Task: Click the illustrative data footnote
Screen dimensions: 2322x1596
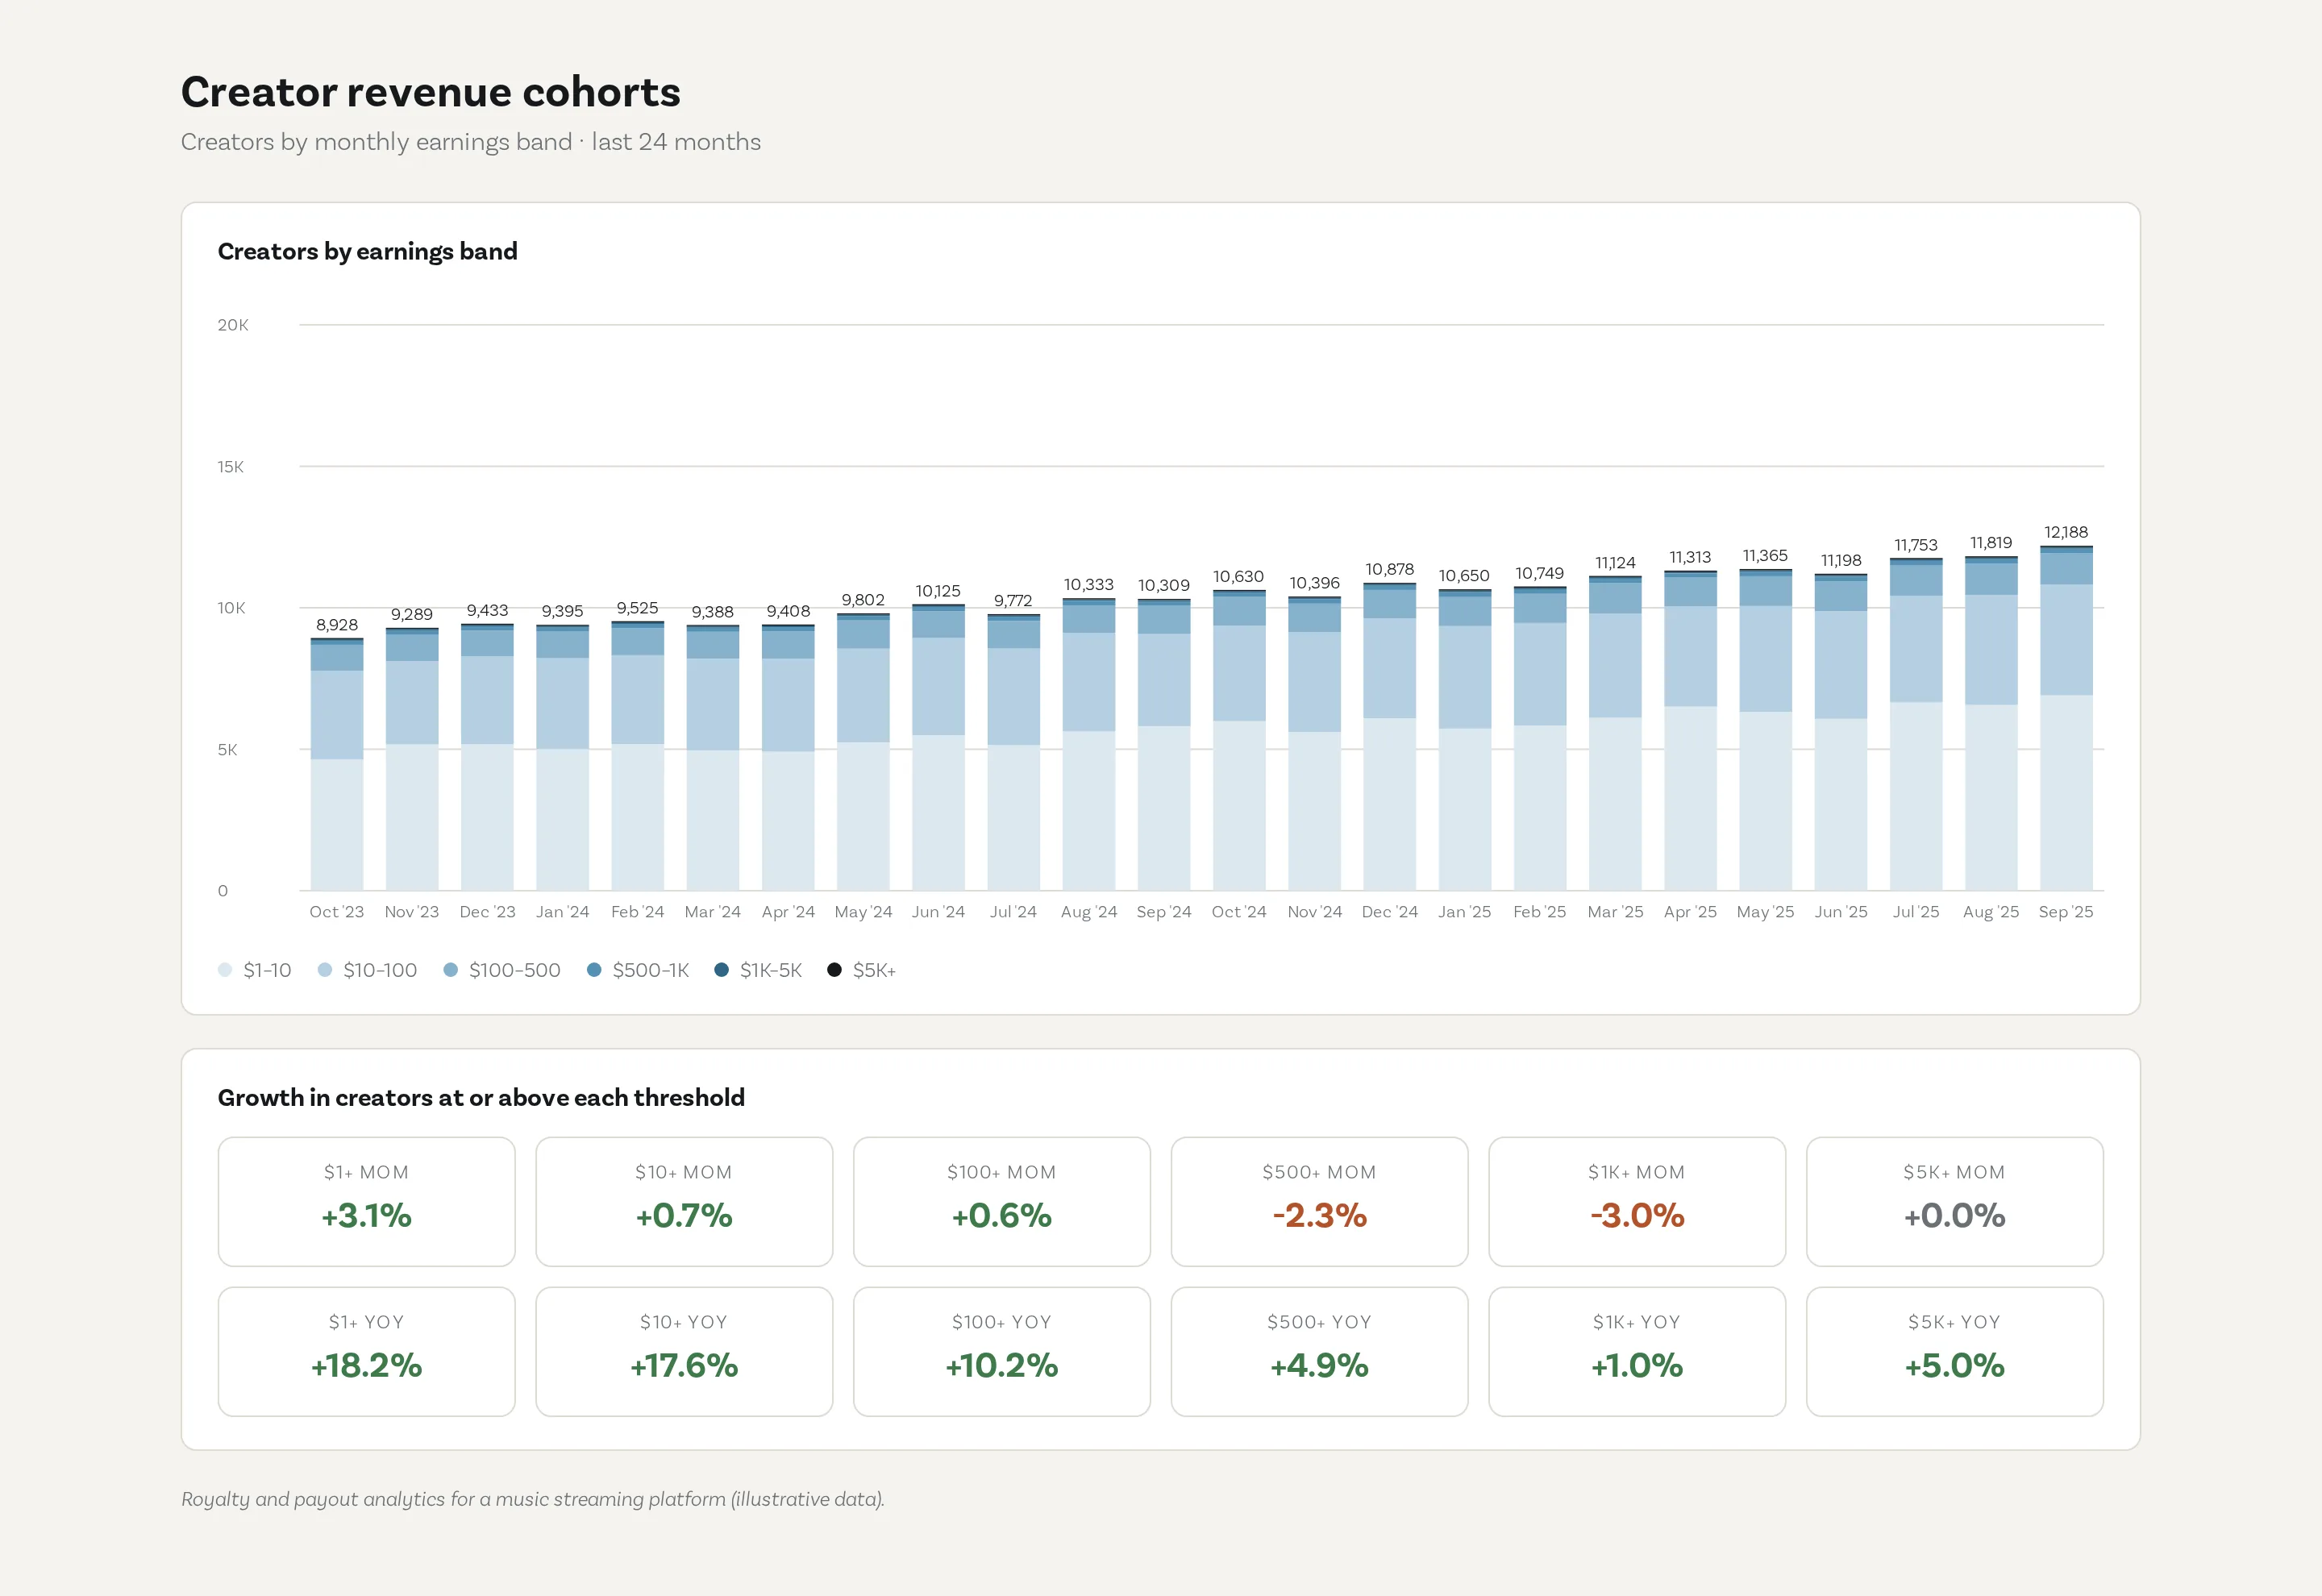Action: click(533, 1499)
